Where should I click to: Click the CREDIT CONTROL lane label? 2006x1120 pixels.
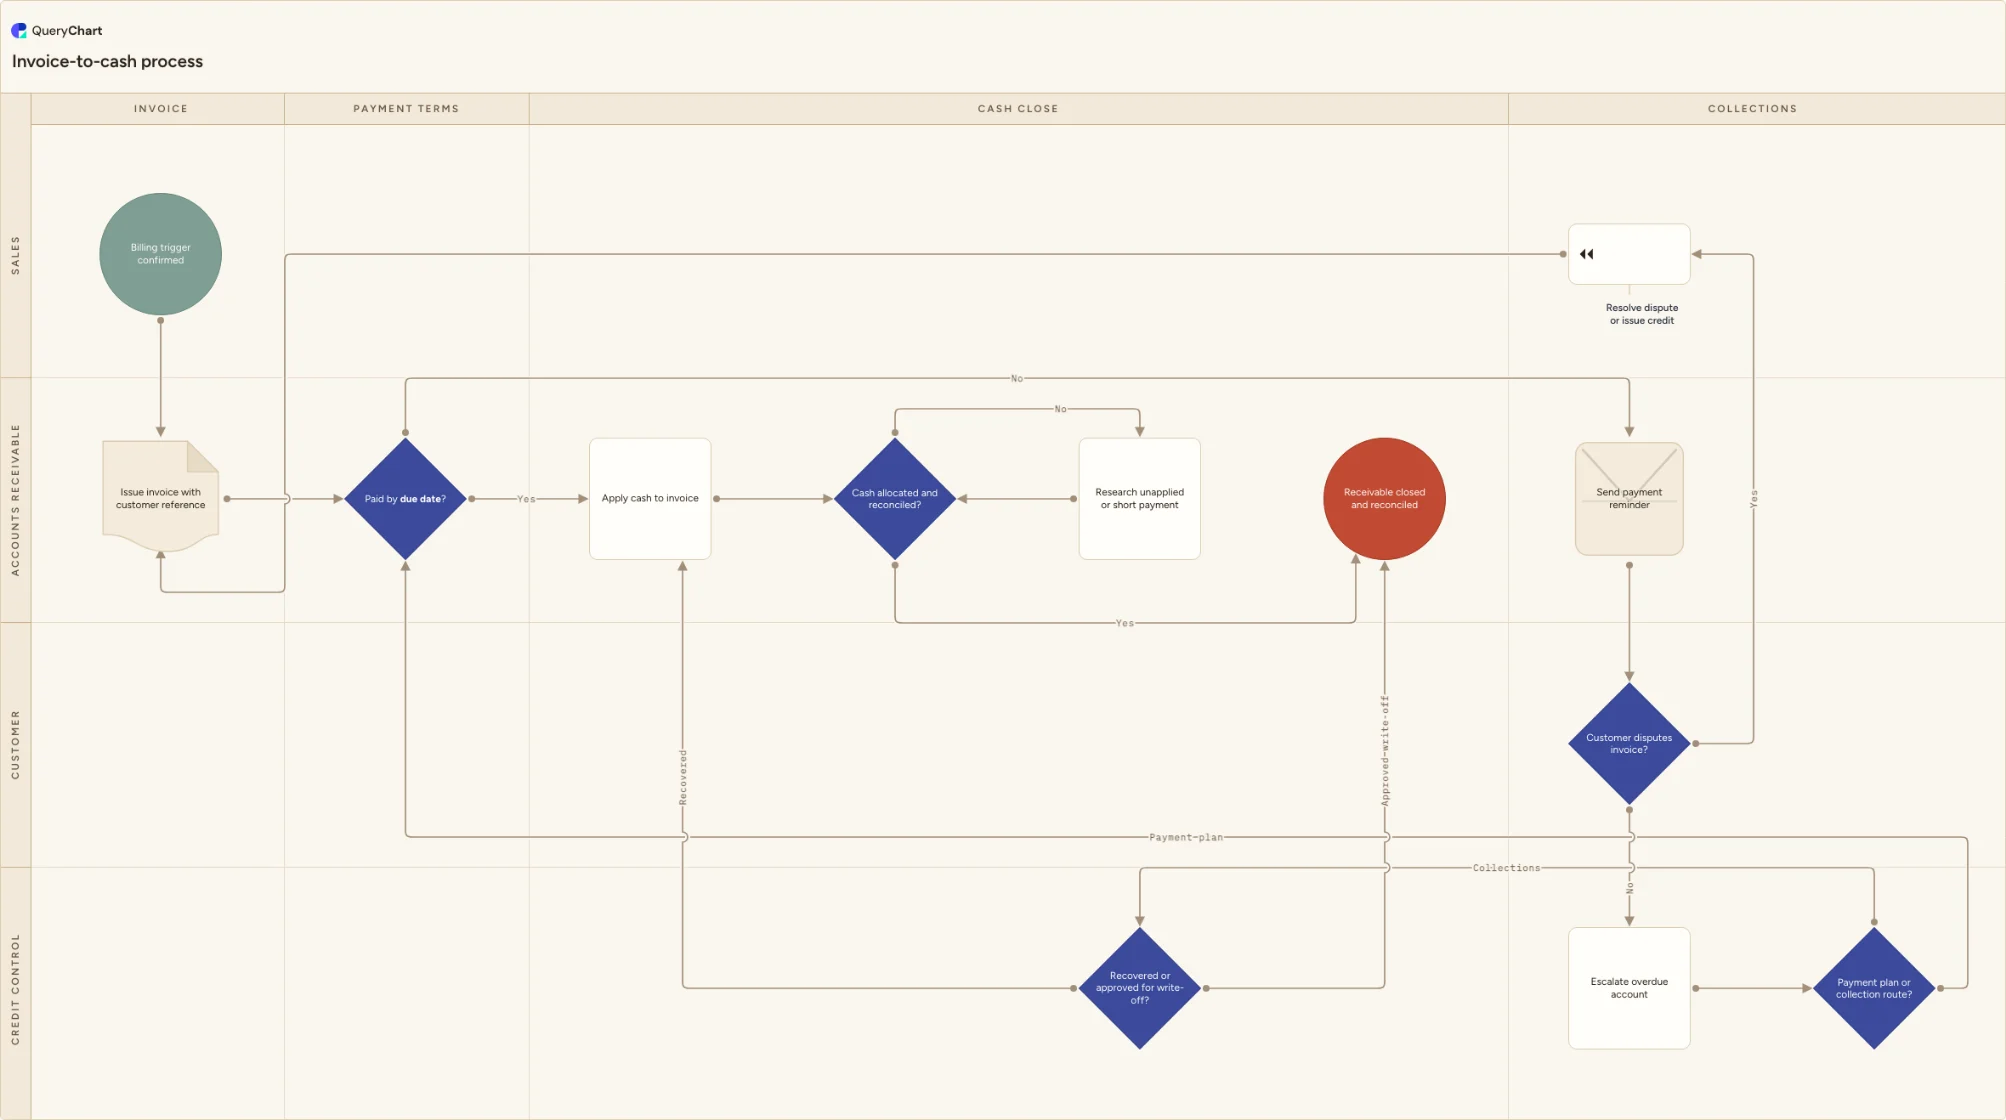(x=15, y=990)
